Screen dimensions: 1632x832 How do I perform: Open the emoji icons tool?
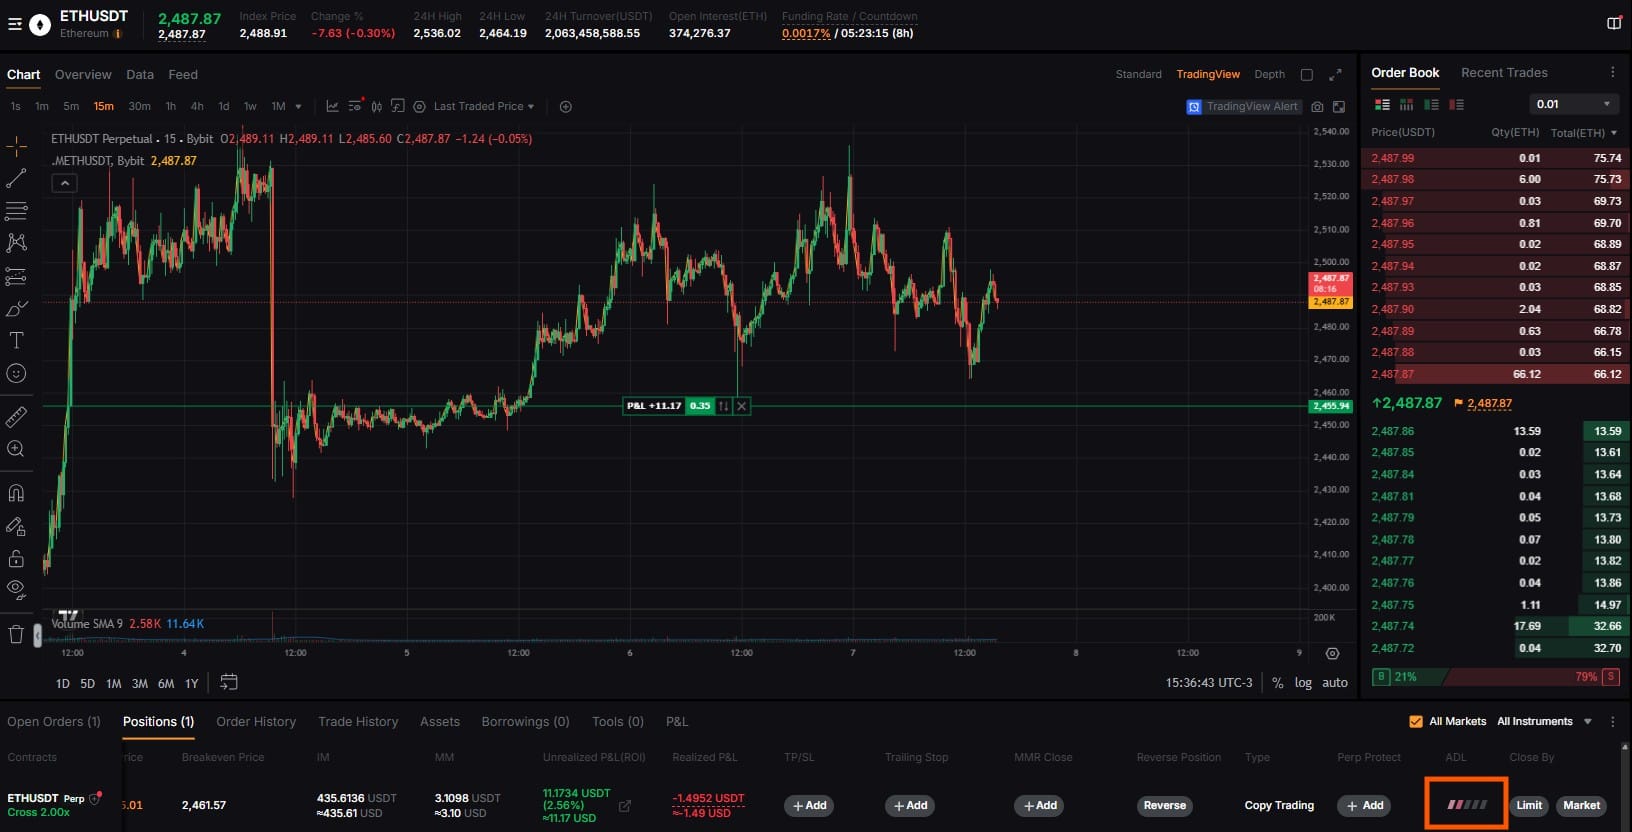coord(16,373)
